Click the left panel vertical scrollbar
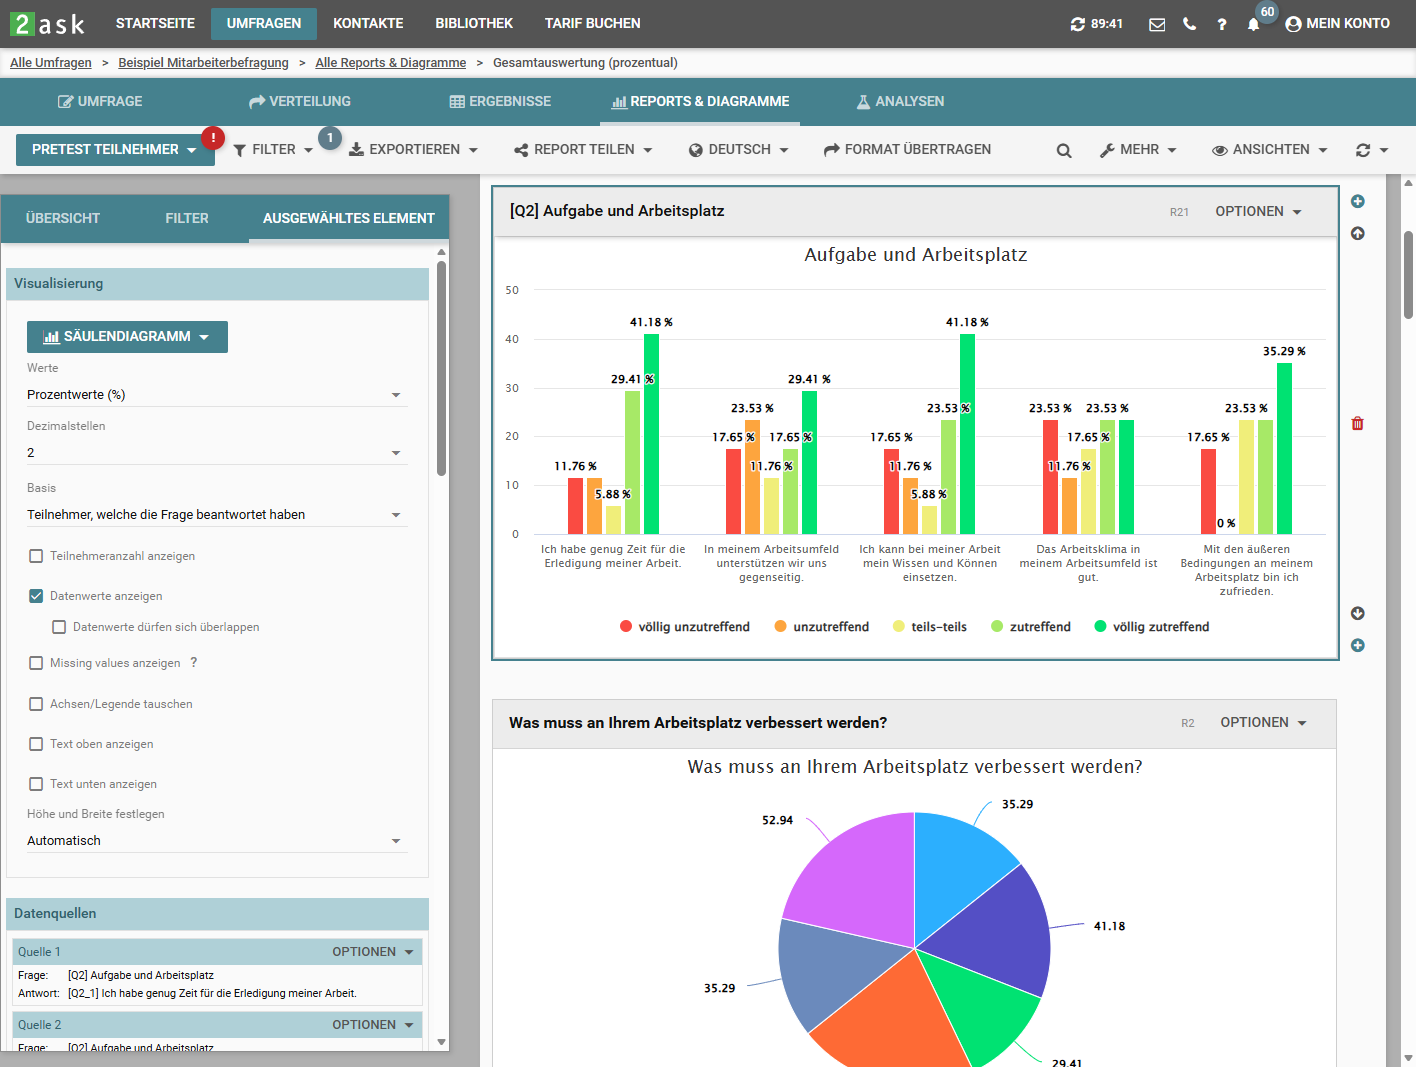1416x1067 pixels. [441, 368]
